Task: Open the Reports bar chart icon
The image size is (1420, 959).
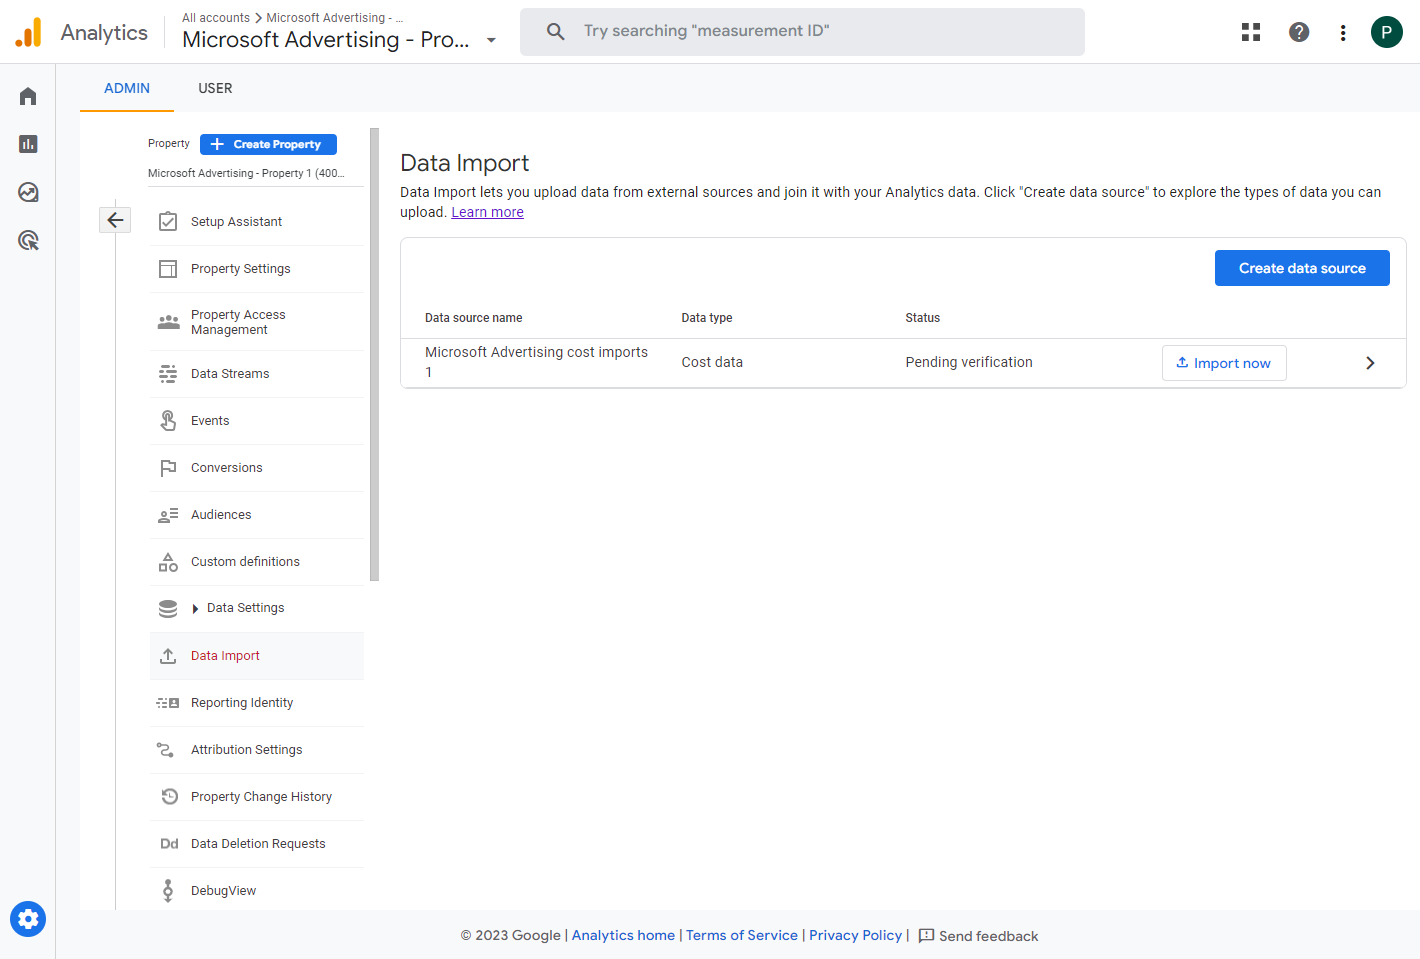Action: coord(28,144)
